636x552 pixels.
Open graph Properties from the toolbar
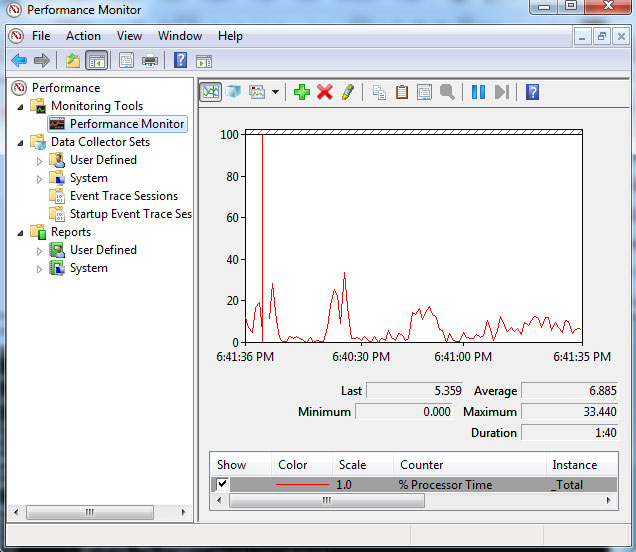click(424, 92)
